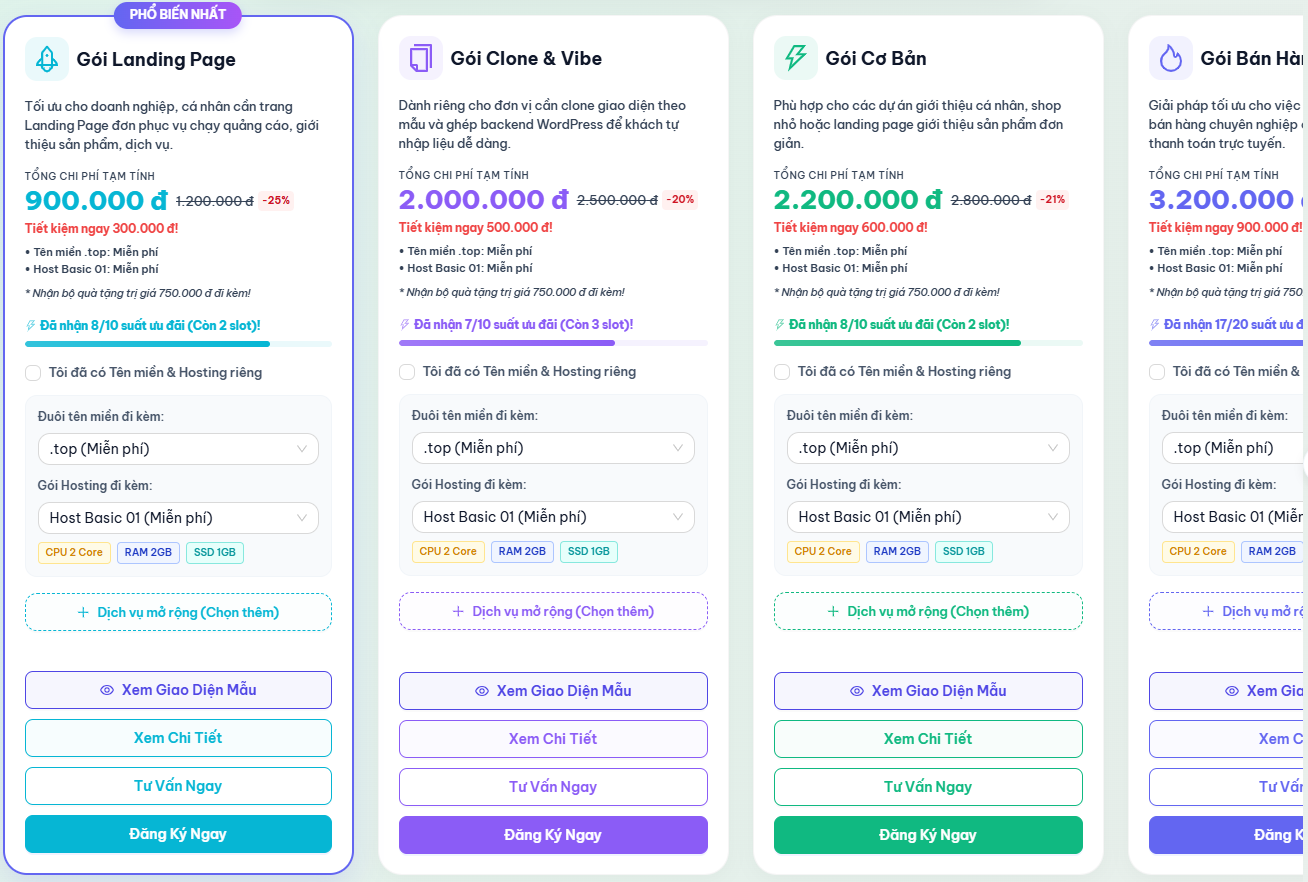Click plus icon on Clone & Vibe Dịch vụ mở rộng
The image size is (1308, 882).
pyautogui.click(x=458, y=611)
